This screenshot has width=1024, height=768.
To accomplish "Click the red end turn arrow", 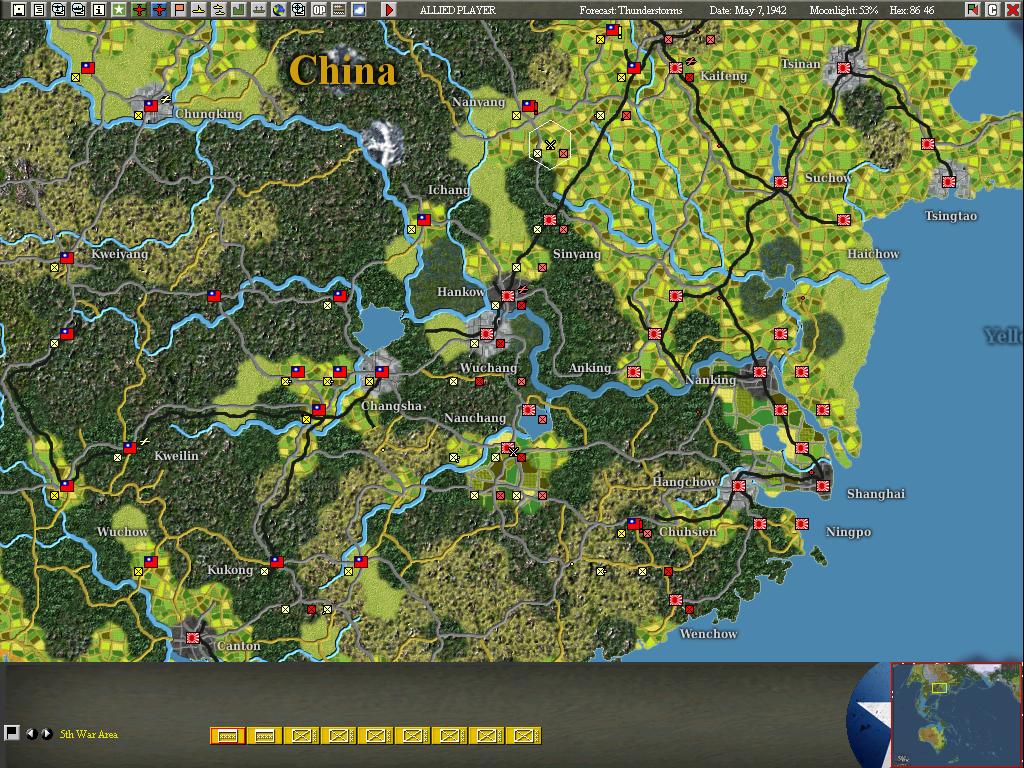I will coord(389,10).
